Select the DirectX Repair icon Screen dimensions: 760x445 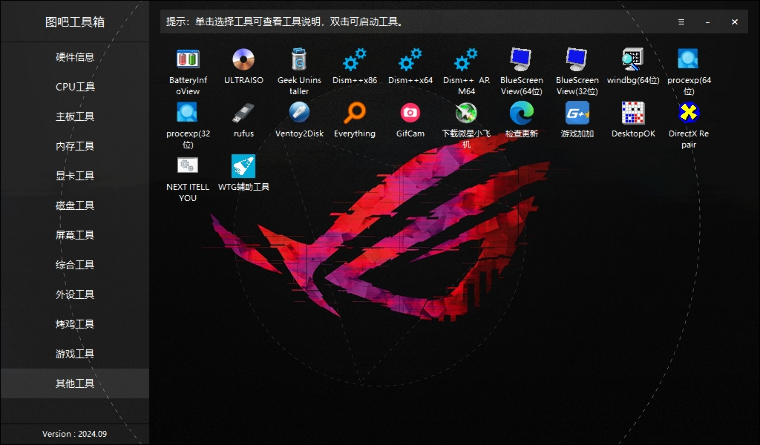688,112
